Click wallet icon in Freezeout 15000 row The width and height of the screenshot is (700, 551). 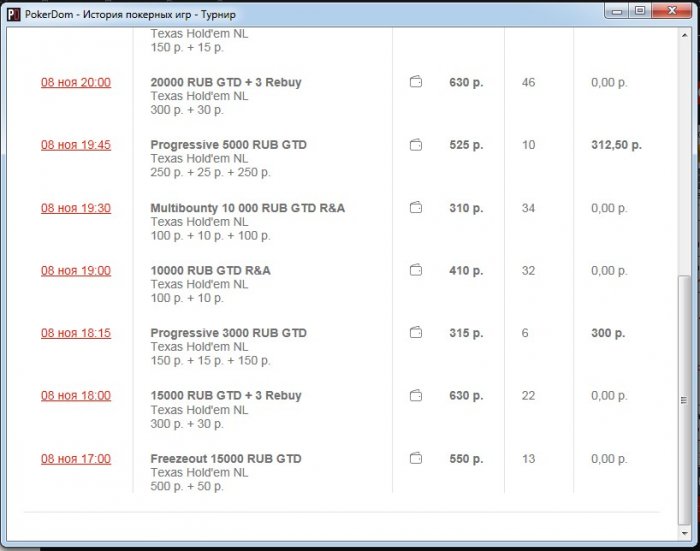tap(416, 459)
